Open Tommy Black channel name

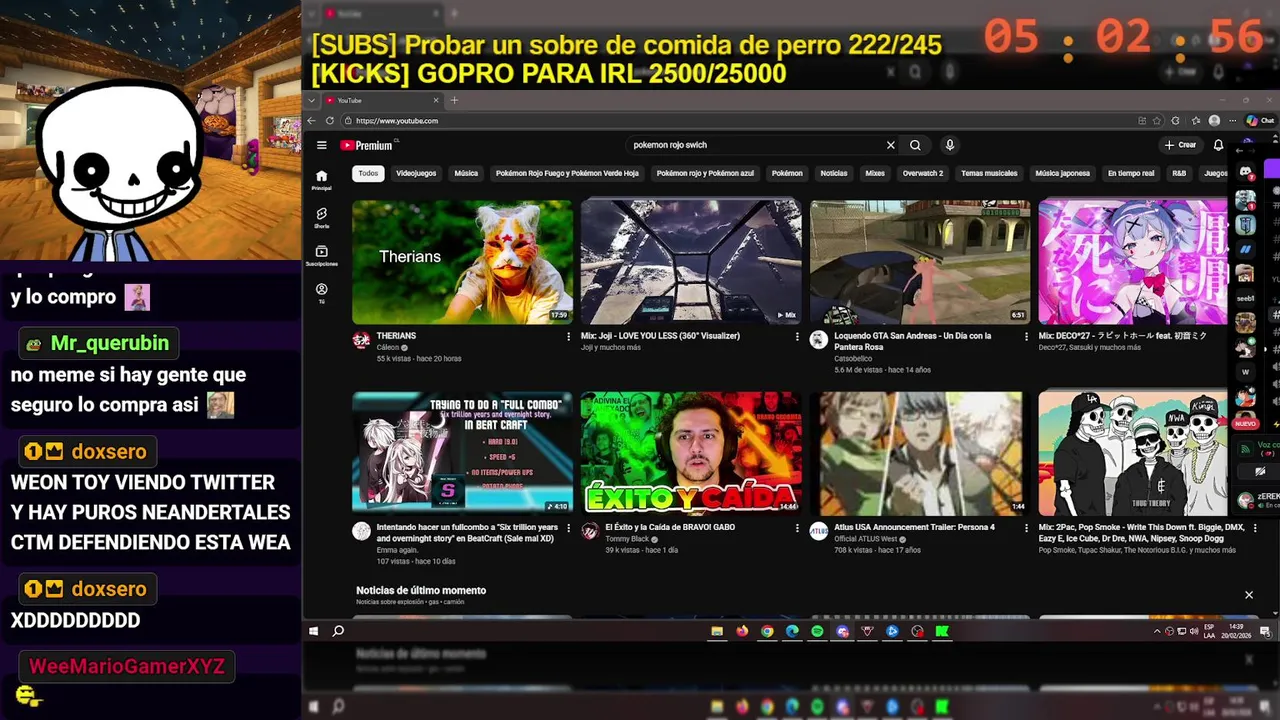click(627, 539)
